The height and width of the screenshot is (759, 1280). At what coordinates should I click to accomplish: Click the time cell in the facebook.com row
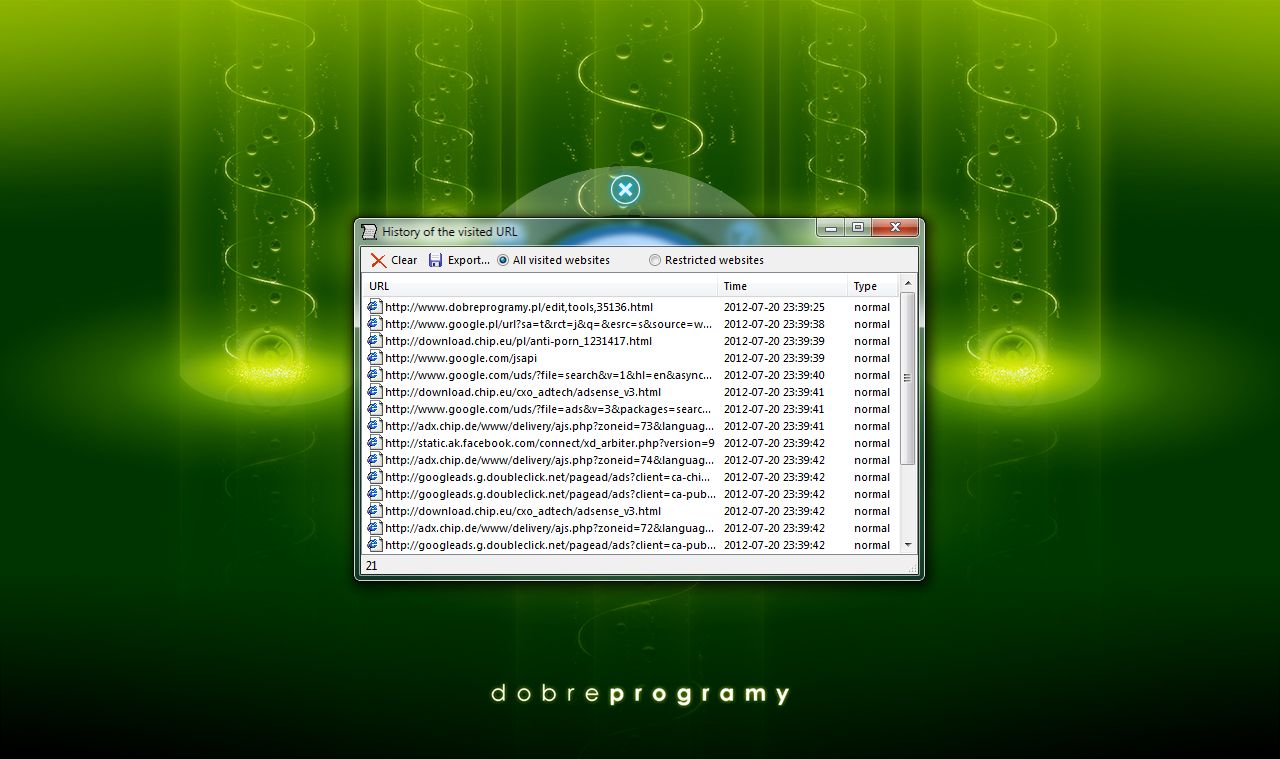[x=774, y=443]
